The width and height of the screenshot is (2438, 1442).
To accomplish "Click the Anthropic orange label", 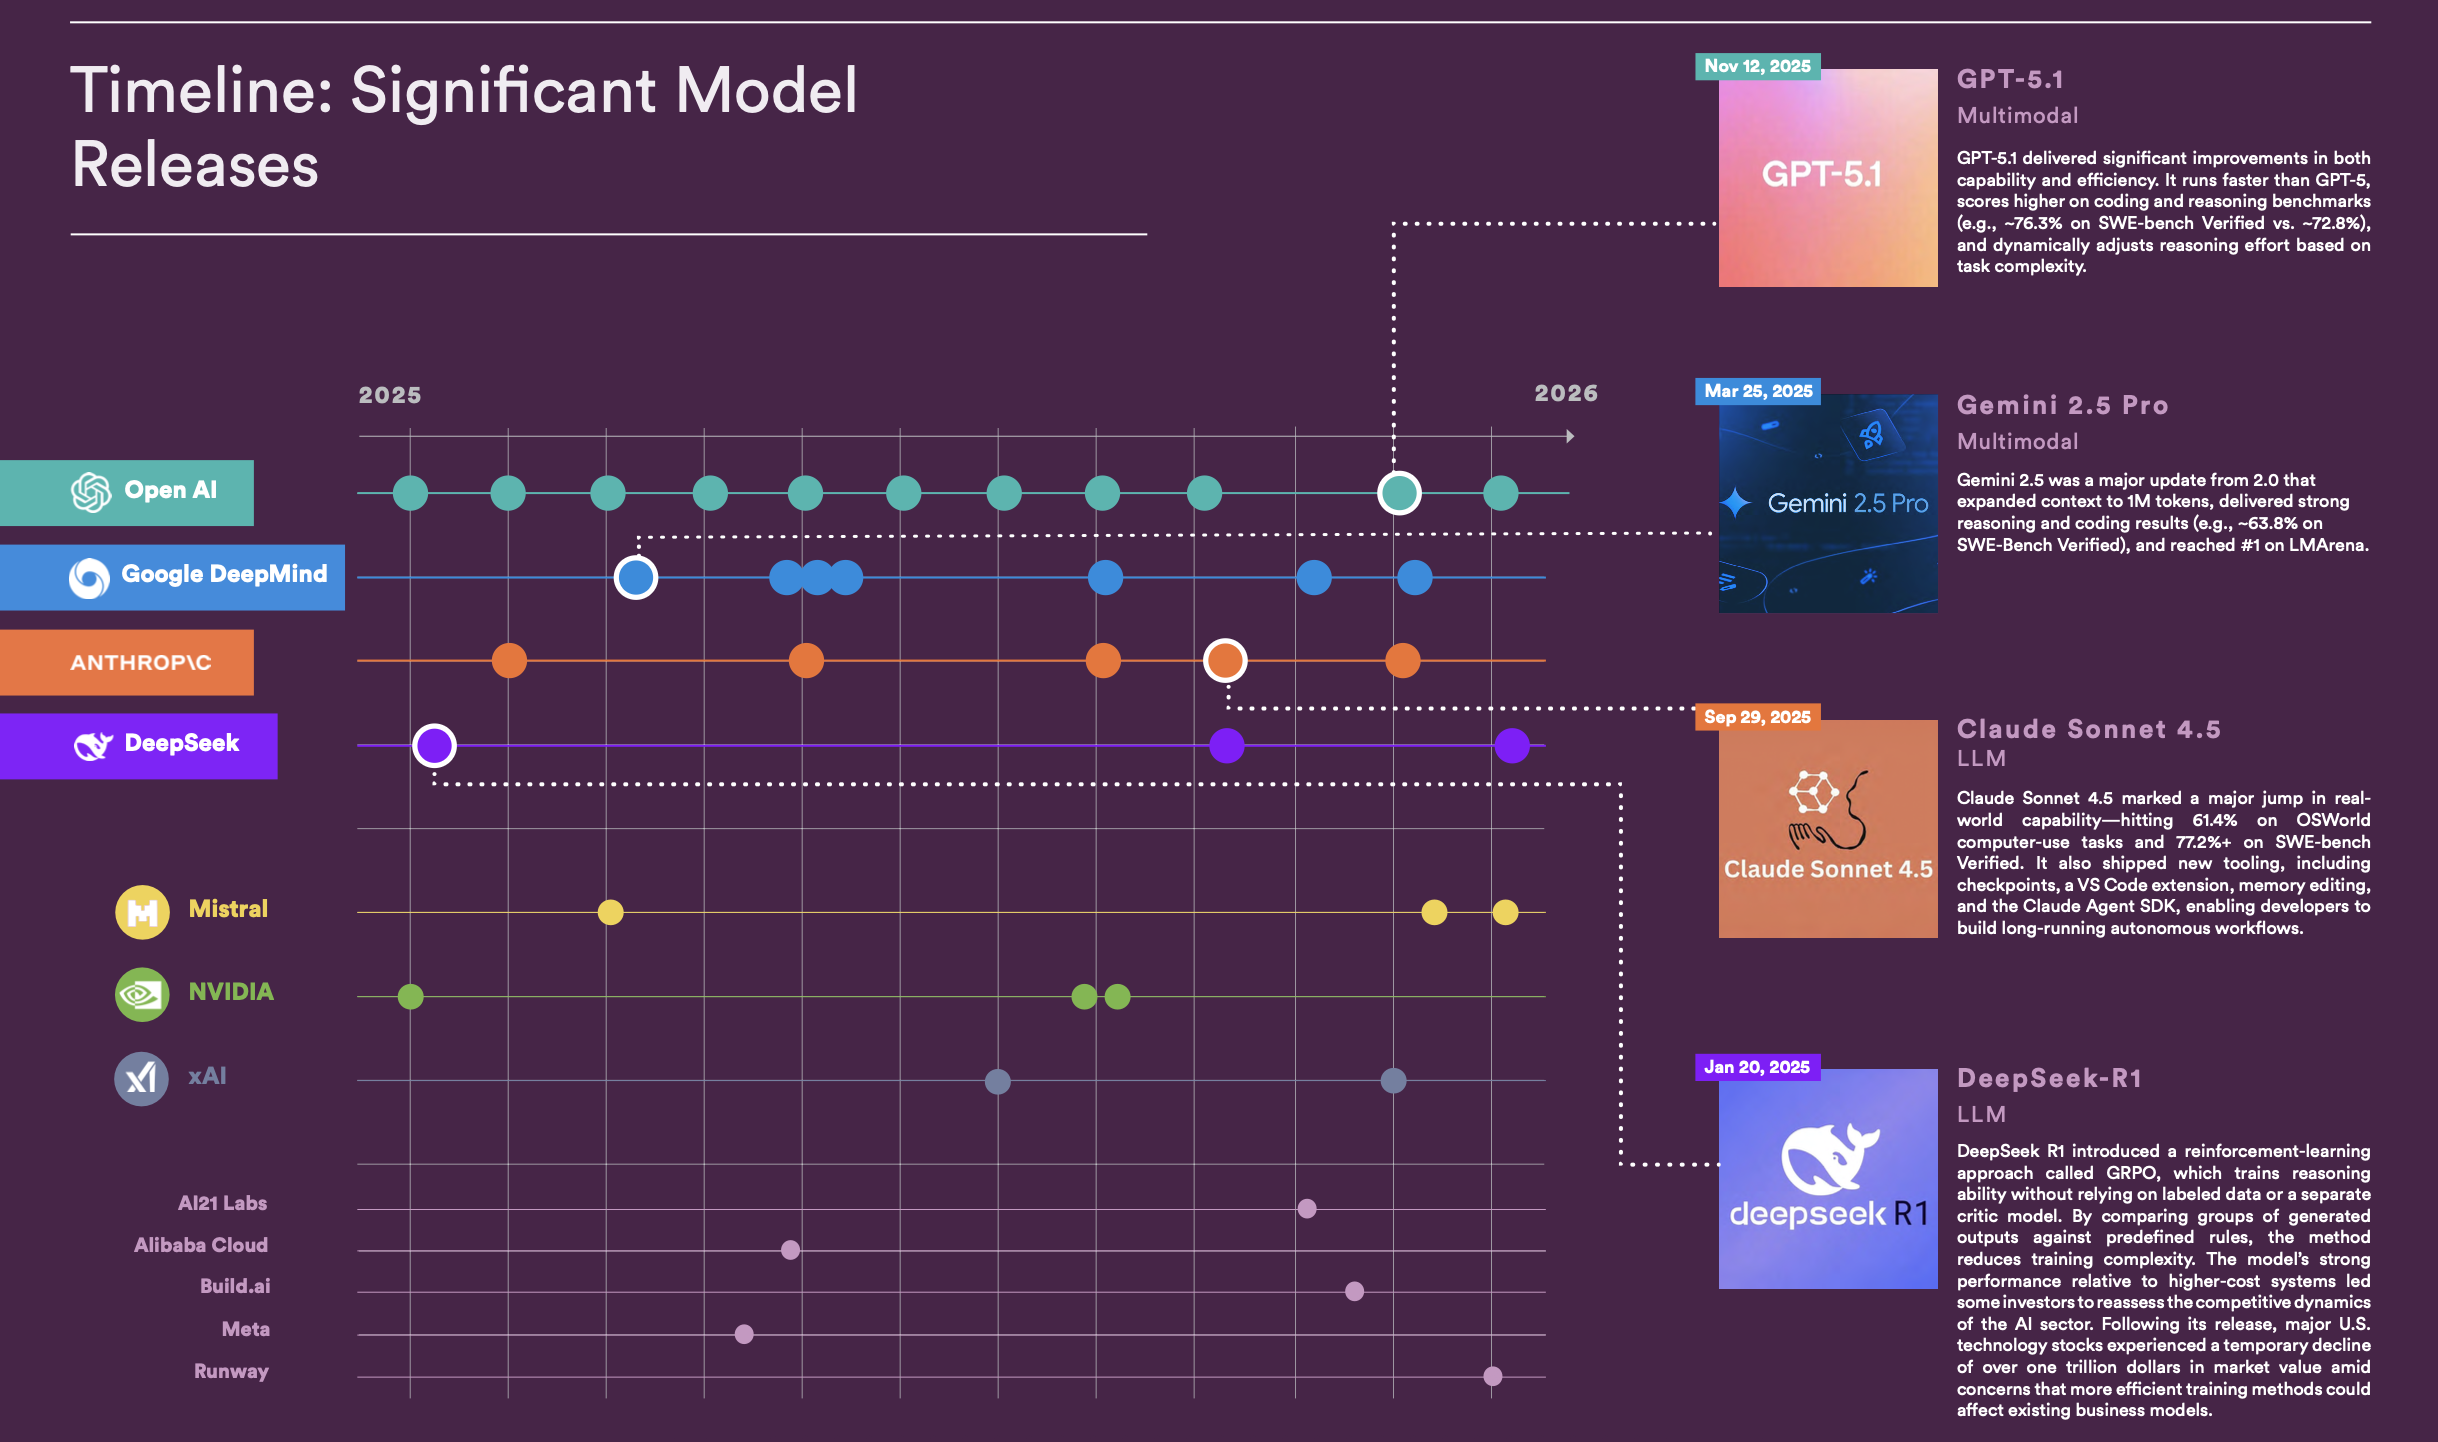I will [x=140, y=662].
